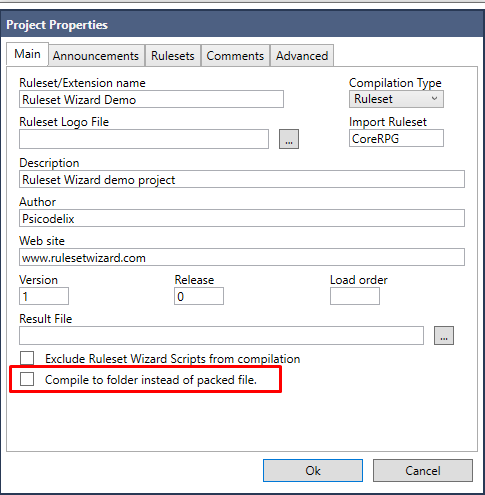Select the Author field containing Psicodelix
Viewport: 485px width, 495px height.
(x=242, y=218)
